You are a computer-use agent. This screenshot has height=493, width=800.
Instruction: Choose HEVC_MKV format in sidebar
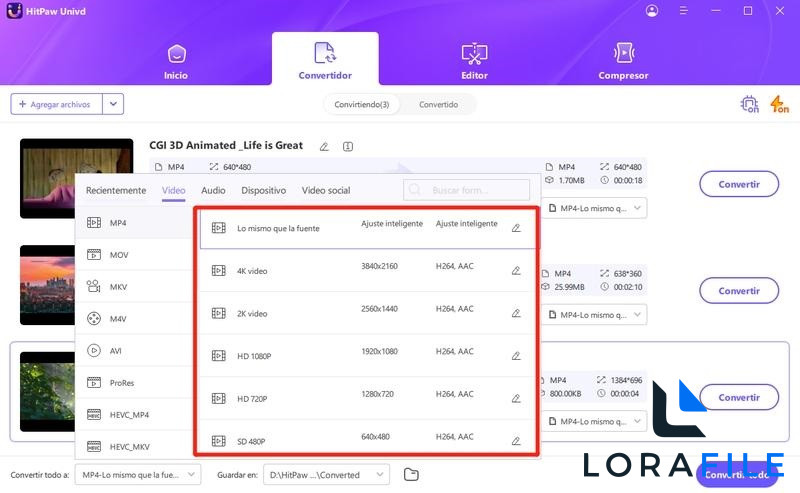(x=134, y=446)
